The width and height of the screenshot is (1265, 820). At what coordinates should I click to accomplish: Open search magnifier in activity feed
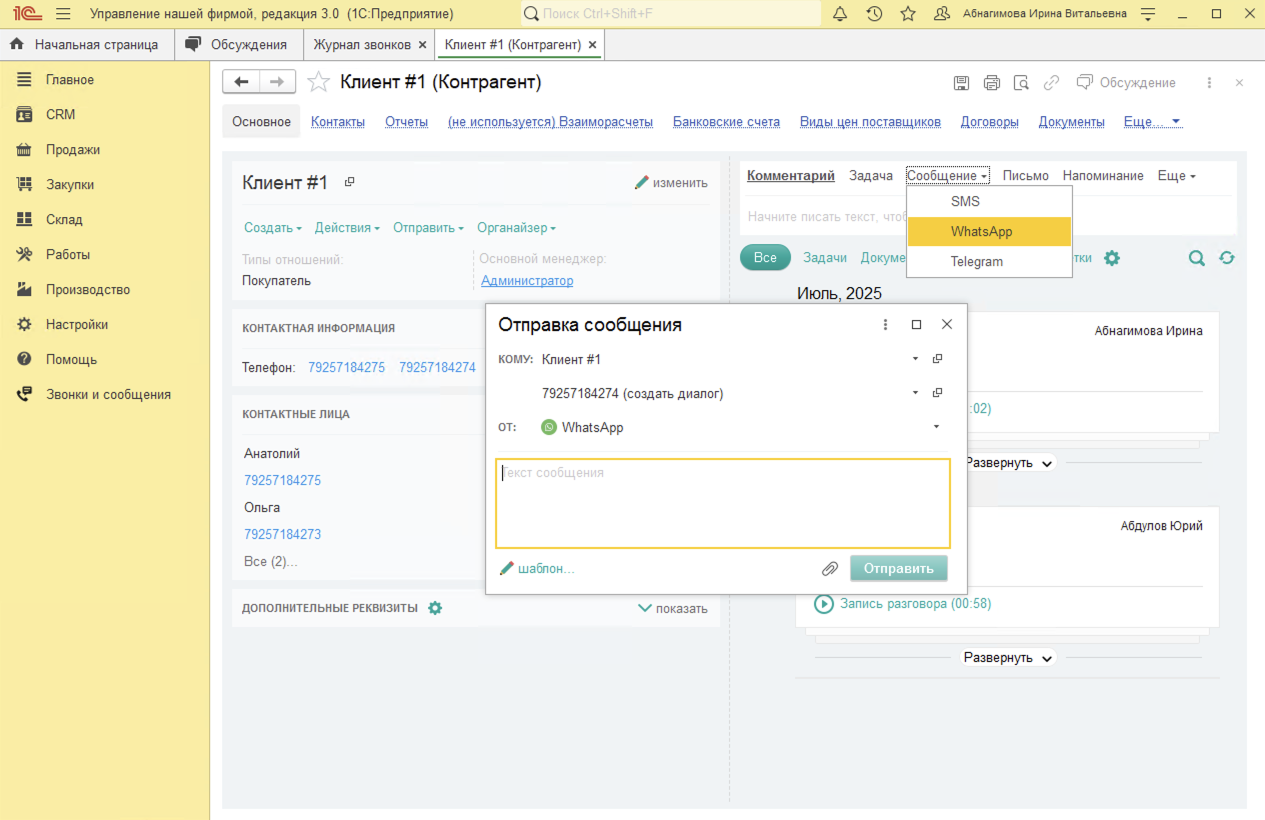1196,258
